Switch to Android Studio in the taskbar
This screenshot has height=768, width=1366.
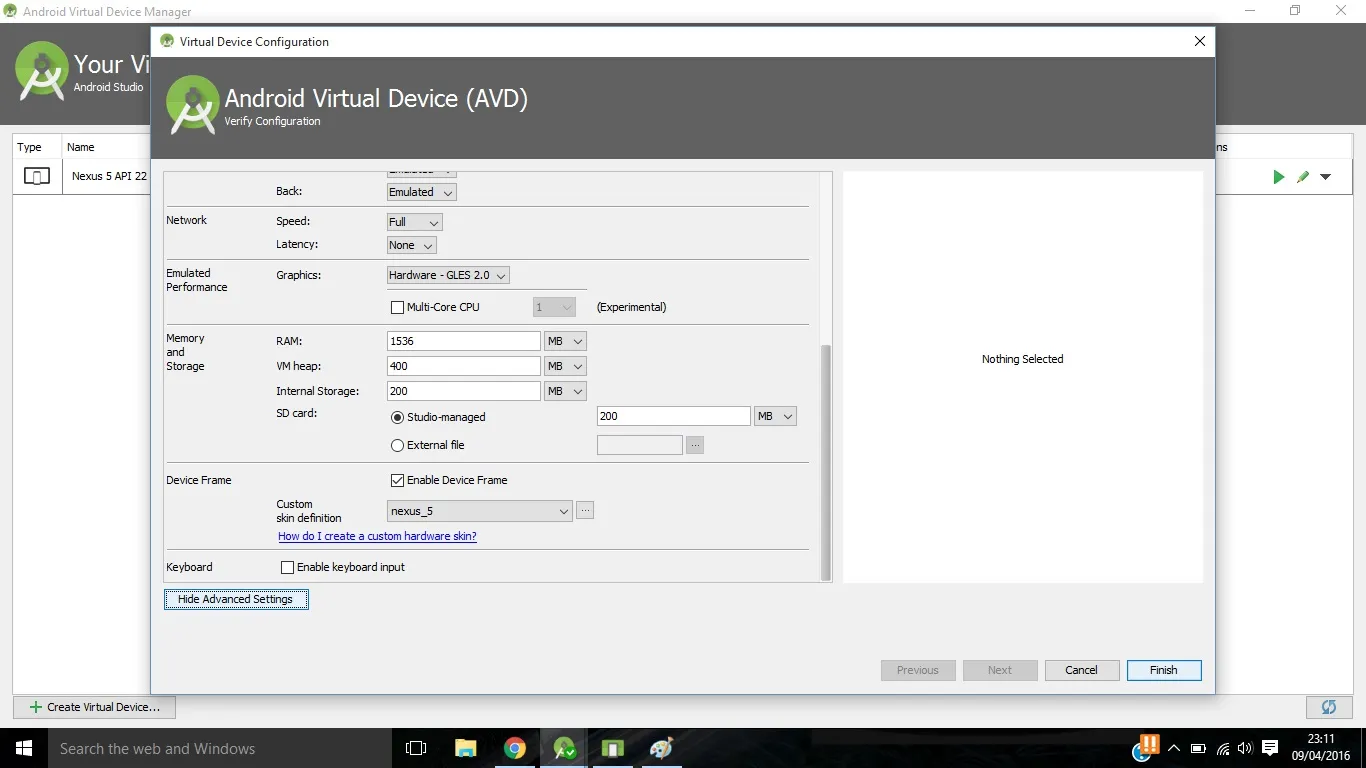(x=564, y=748)
